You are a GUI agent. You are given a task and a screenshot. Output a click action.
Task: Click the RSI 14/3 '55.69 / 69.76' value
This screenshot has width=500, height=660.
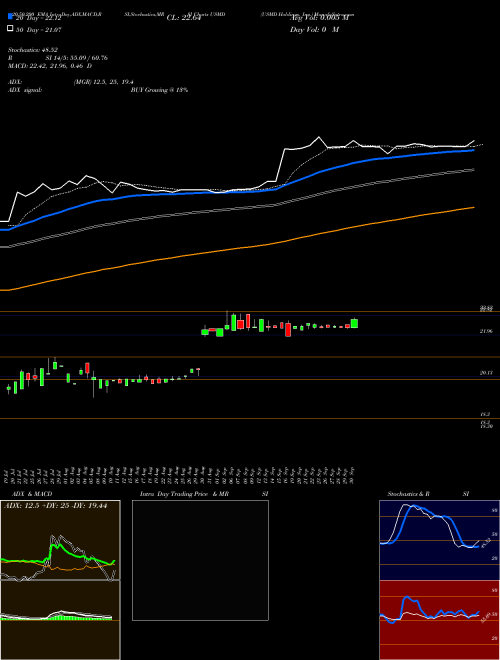pos(88,58)
